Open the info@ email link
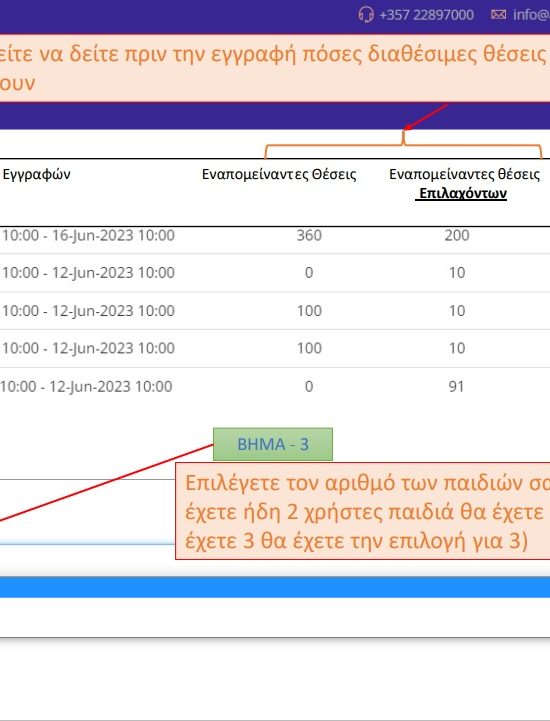Viewport: 550px width, 721px height. coord(531,15)
